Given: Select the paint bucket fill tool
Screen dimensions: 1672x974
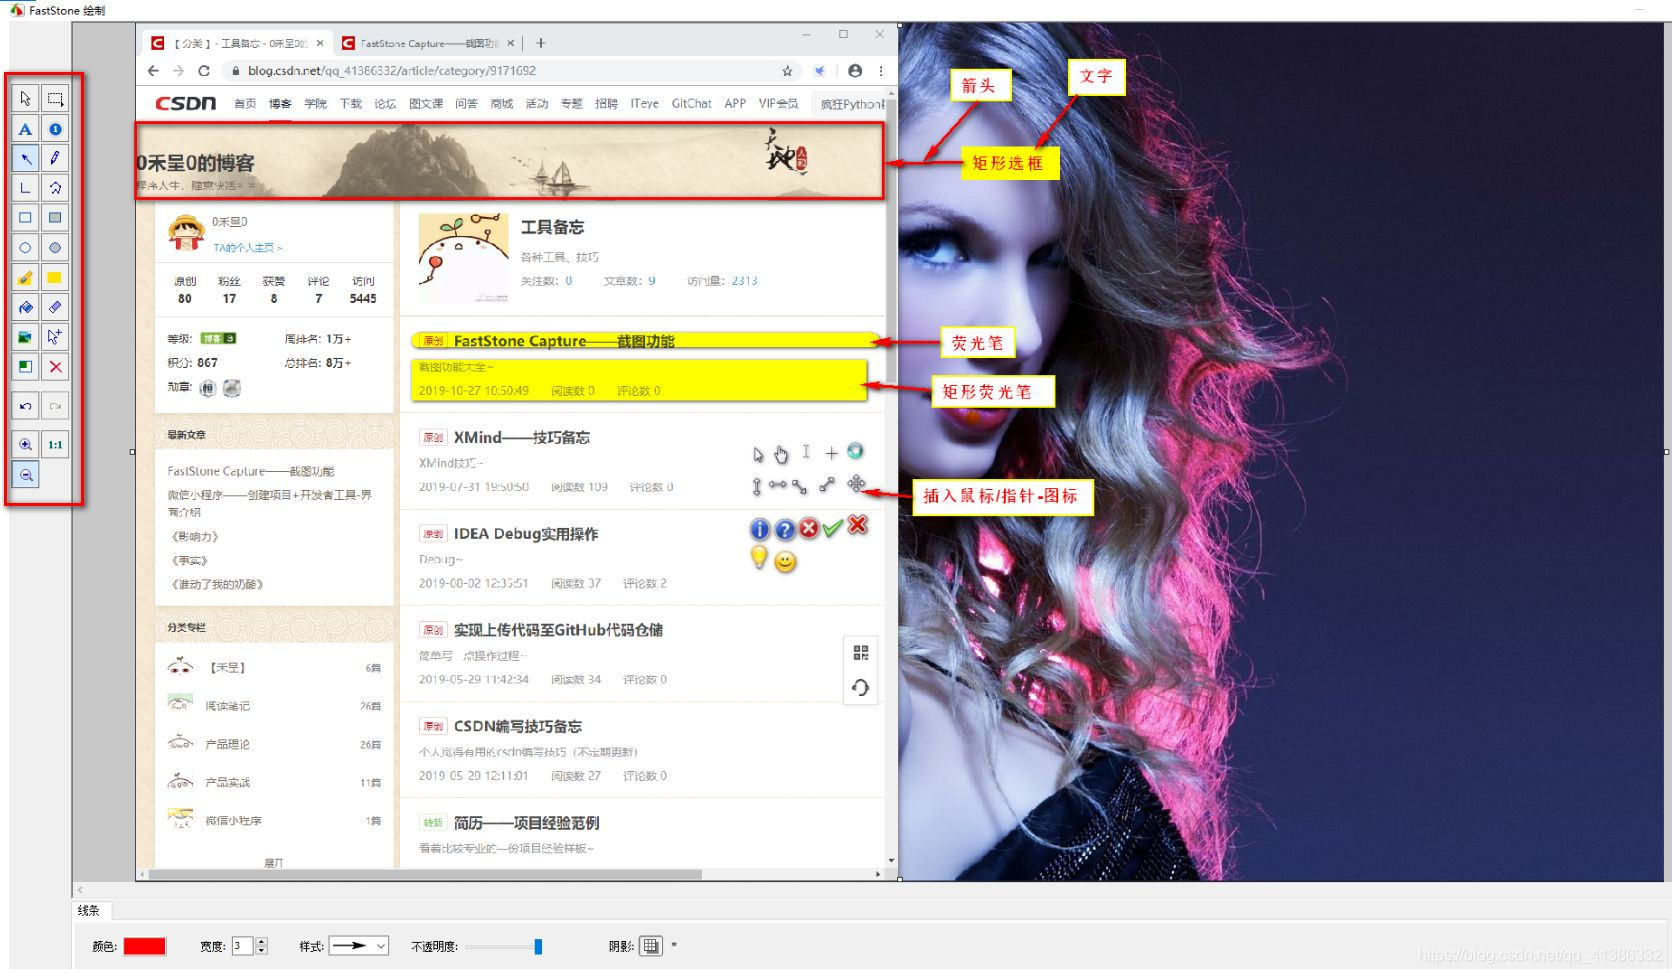Looking at the screenshot, I should (26, 307).
